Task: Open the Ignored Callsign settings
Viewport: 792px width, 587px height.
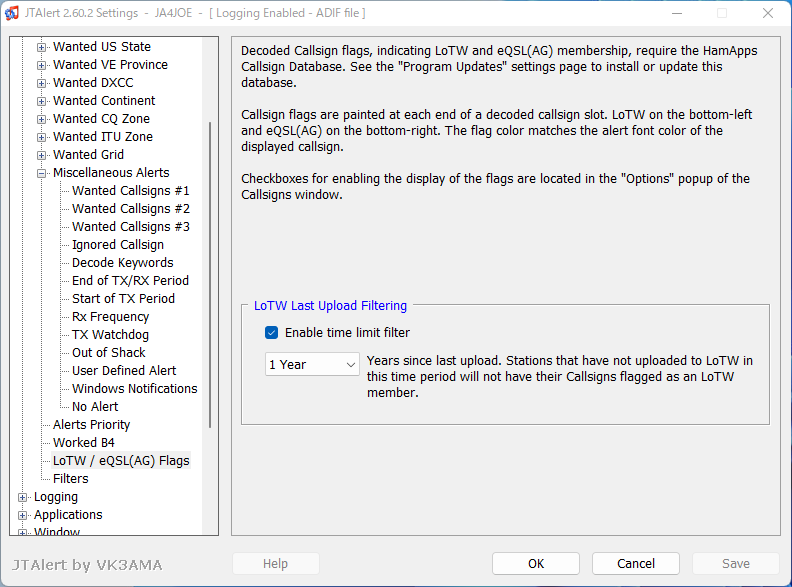Action: click(118, 244)
